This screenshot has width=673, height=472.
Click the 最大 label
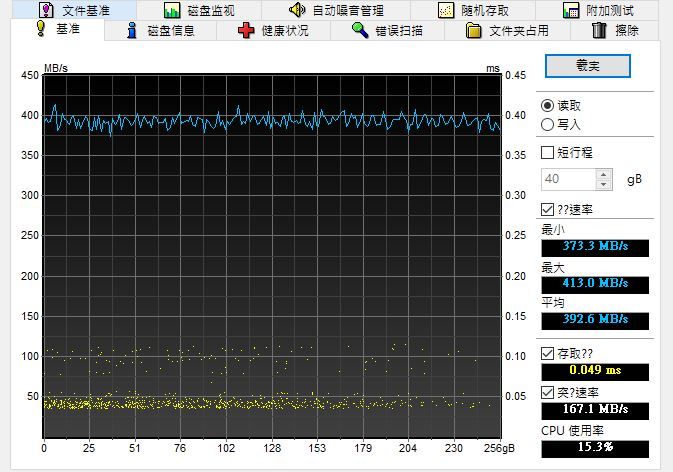click(x=553, y=267)
